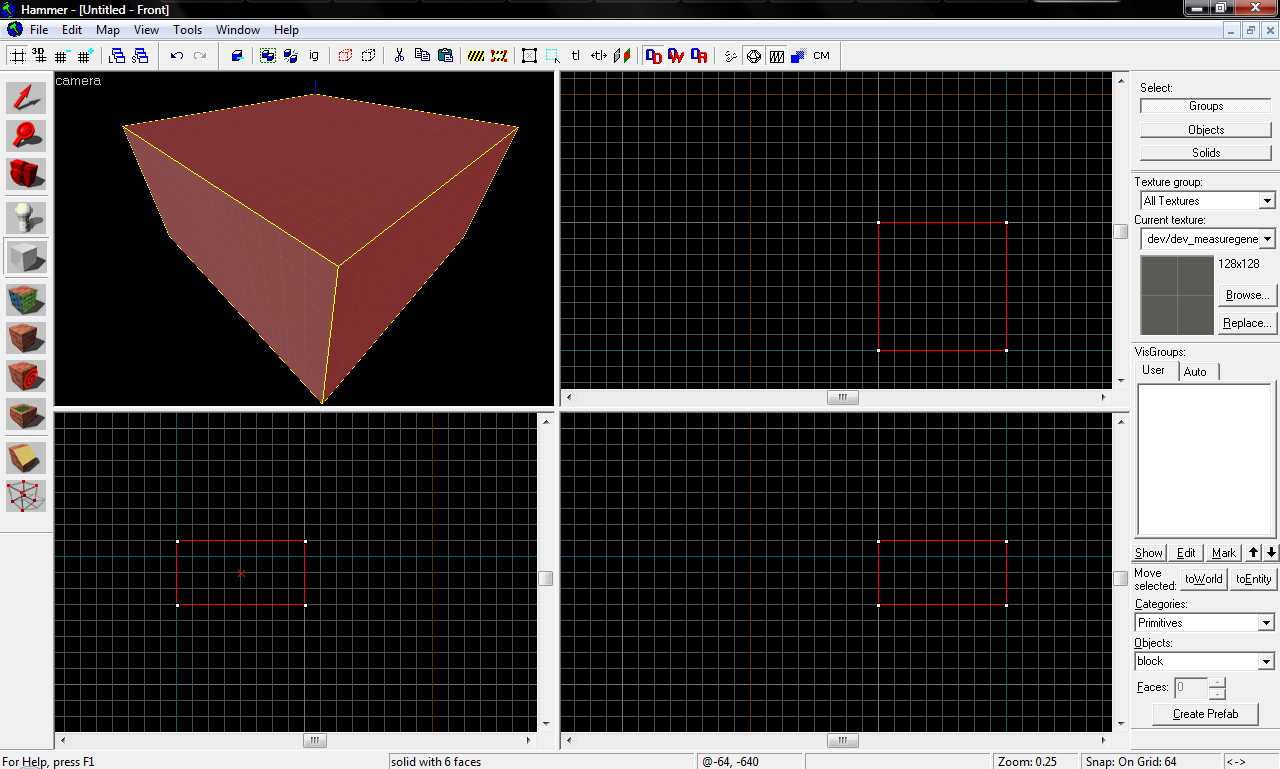This screenshot has width=1280, height=769.
Task: Activate the Vertex manipulation tool
Action: [x=27, y=495]
